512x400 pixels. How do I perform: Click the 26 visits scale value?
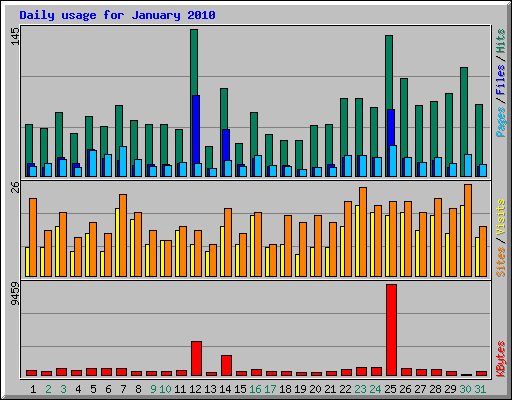pos(15,187)
